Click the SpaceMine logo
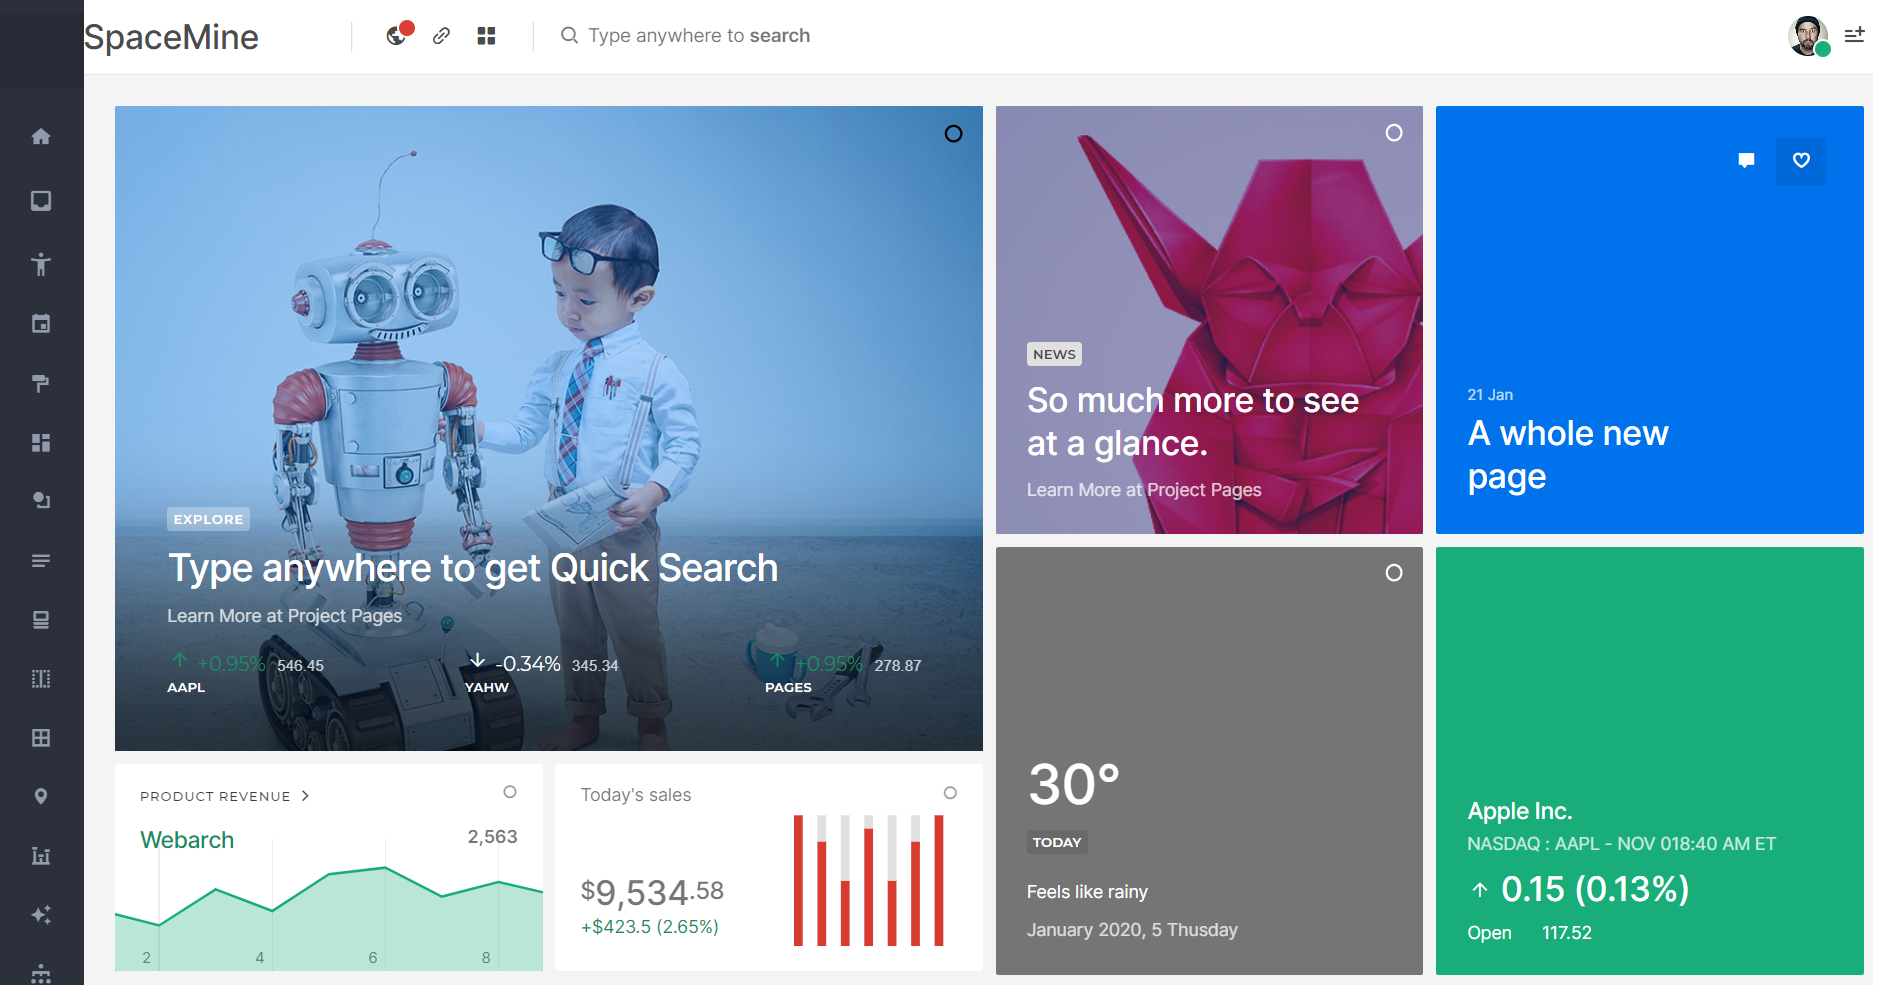1902x985 pixels. (x=171, y=37)
